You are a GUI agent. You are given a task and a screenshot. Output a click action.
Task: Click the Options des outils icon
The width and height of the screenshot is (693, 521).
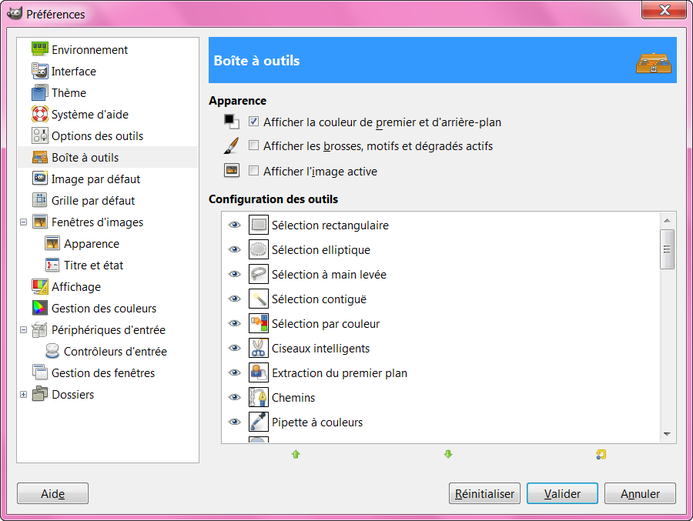click(x=40, y=136)
